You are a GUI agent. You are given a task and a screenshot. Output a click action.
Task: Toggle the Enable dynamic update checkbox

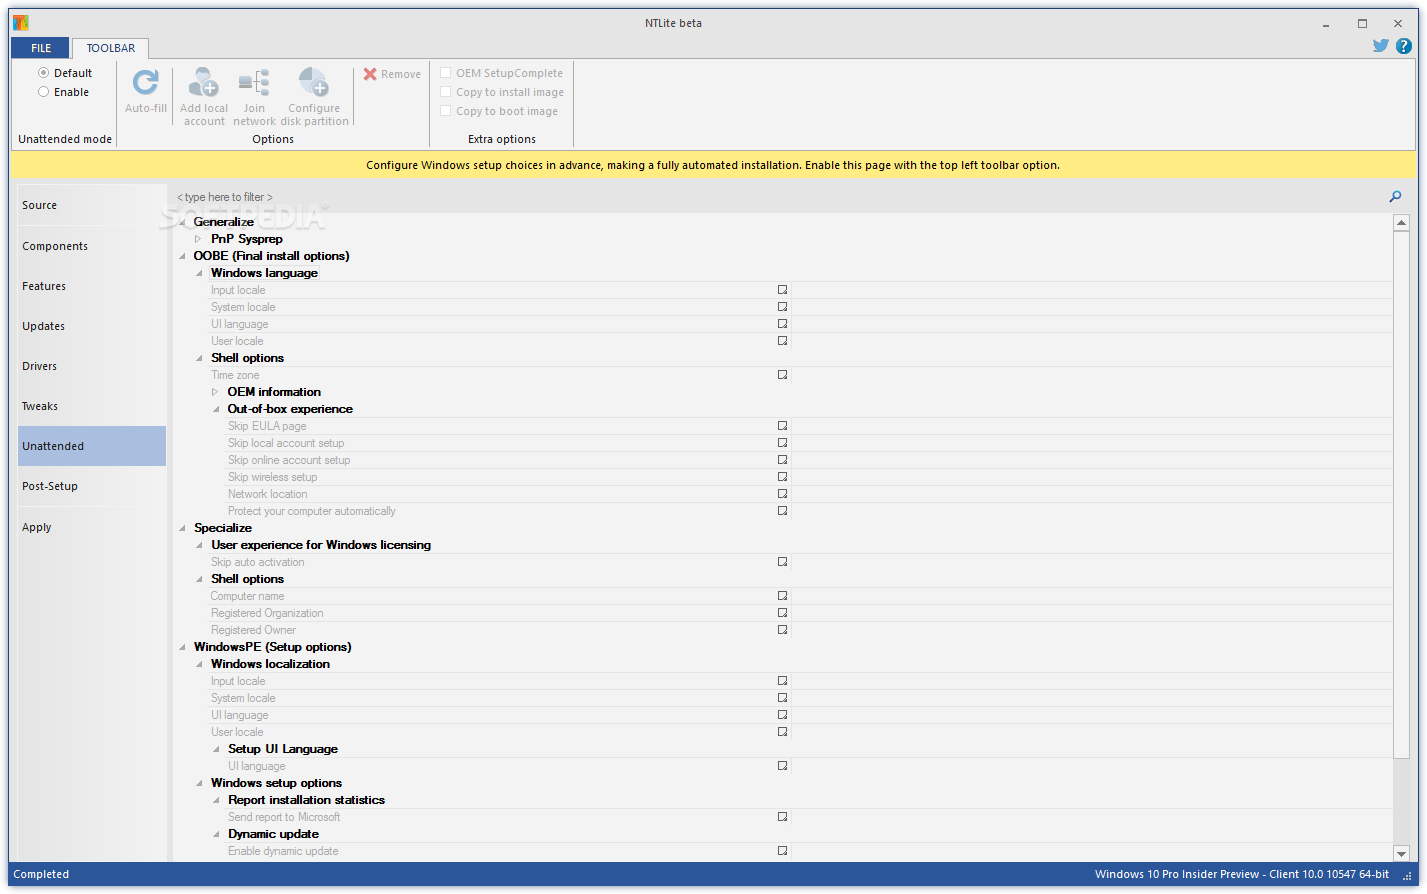783,851
